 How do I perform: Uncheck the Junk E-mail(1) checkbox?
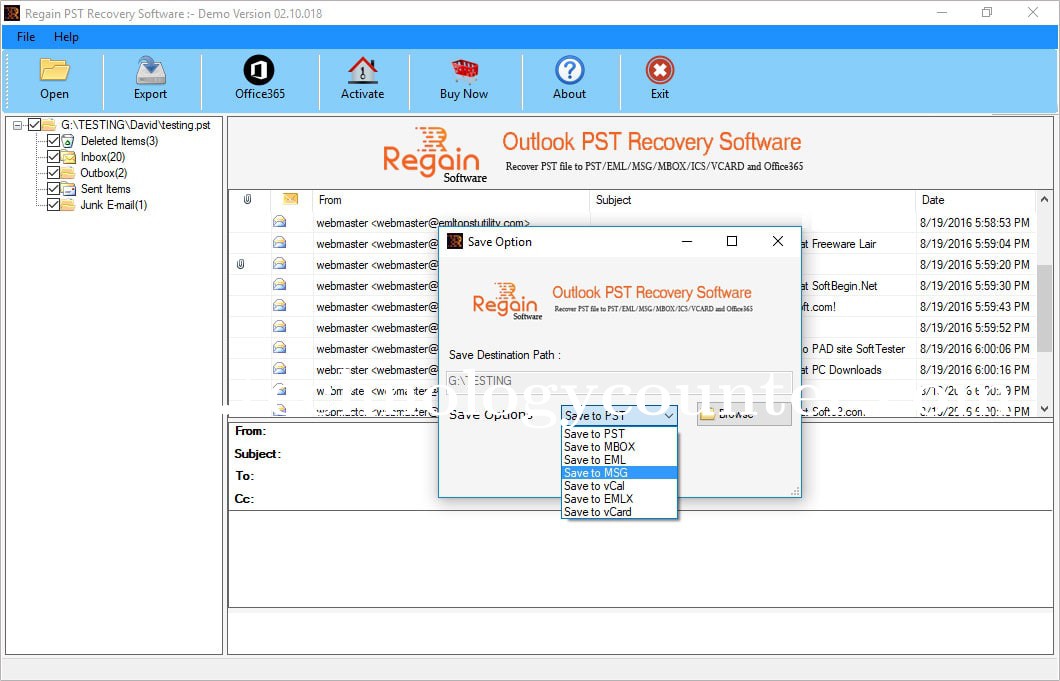[x=53, y=204]
